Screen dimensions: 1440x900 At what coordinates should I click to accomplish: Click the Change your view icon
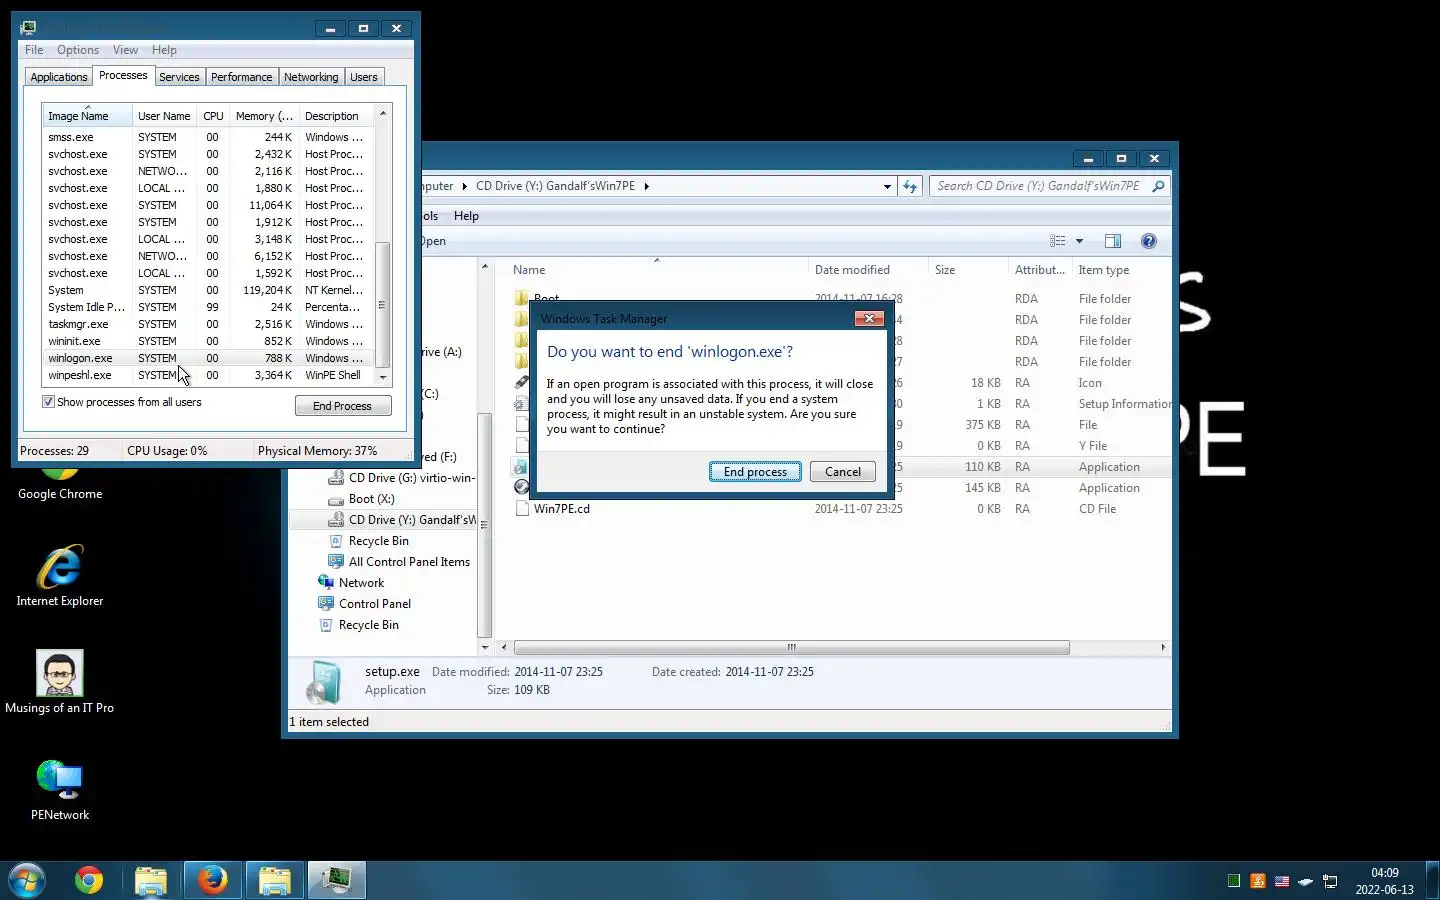[1058, 241]
